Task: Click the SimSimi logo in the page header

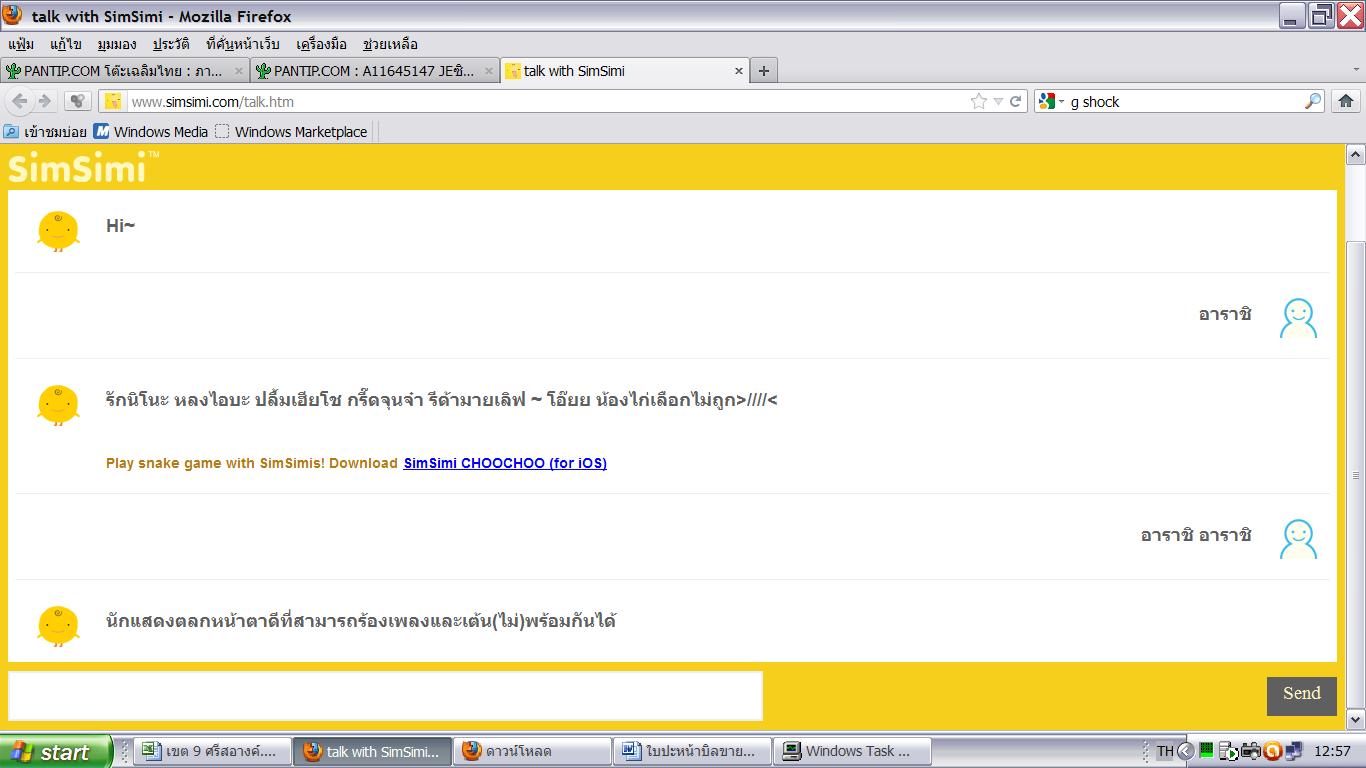Action: tap(83, 167)
